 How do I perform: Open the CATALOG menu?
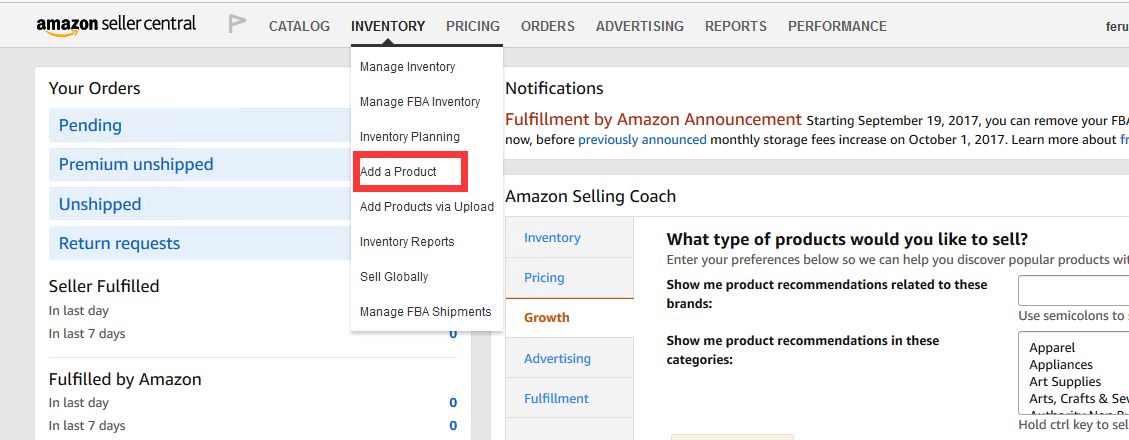pos(299,26)
